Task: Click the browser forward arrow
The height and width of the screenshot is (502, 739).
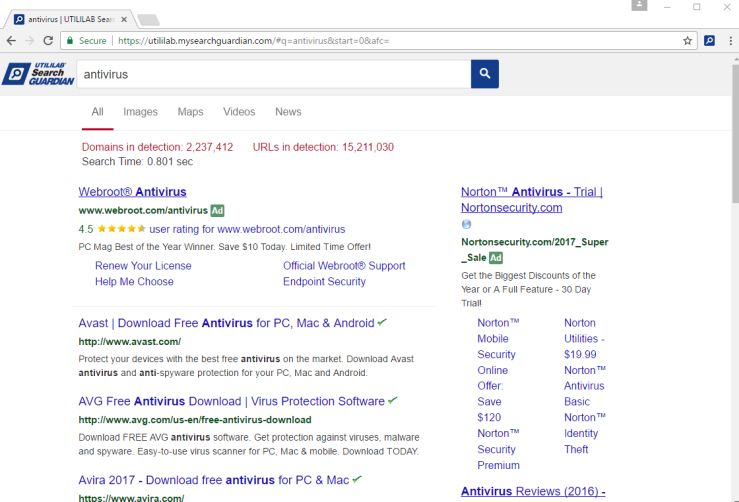Action: tap(30, 41)
